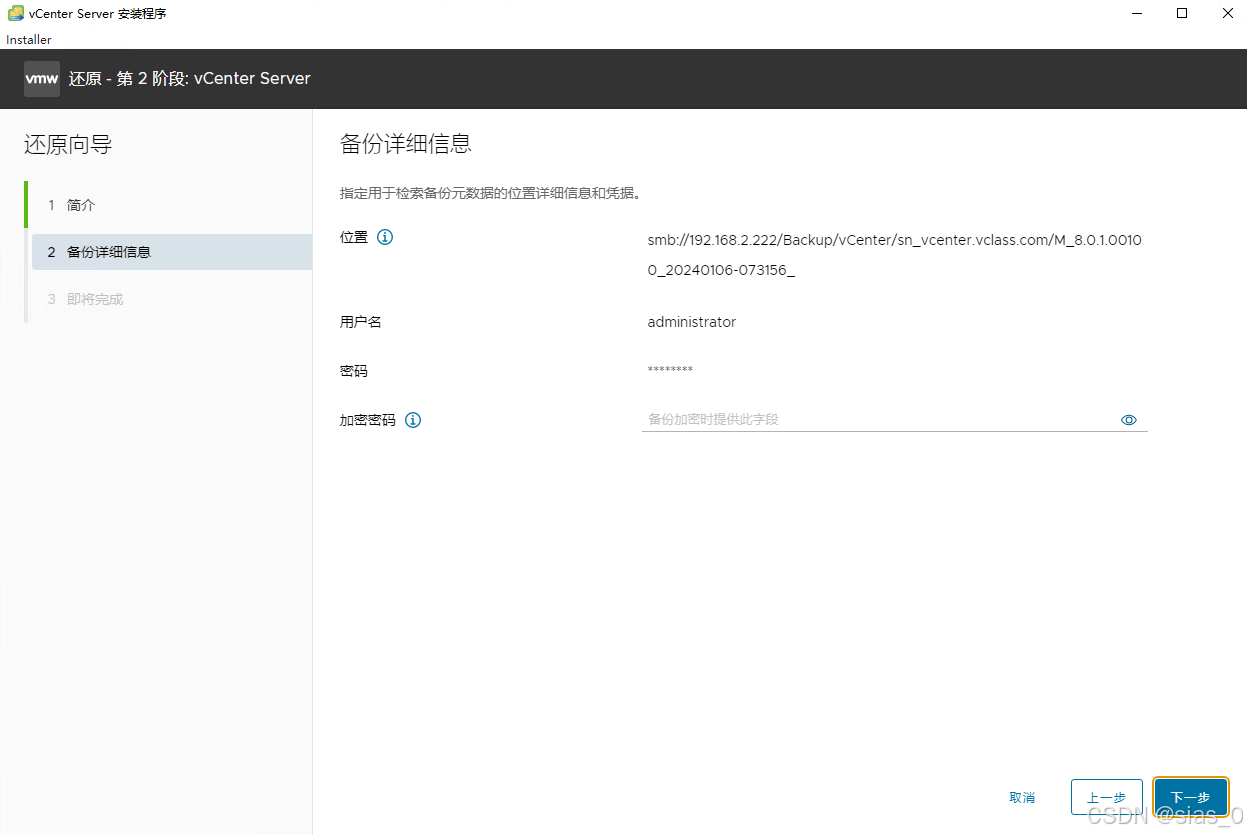Maximize the installer window
This screenshot has width=1247, height=835.
1182,14
